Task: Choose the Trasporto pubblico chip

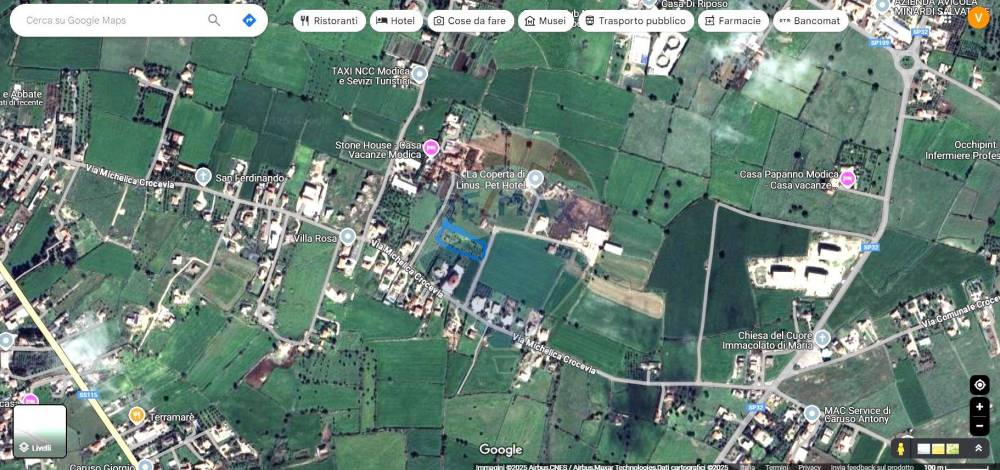Action: (636, 20)
